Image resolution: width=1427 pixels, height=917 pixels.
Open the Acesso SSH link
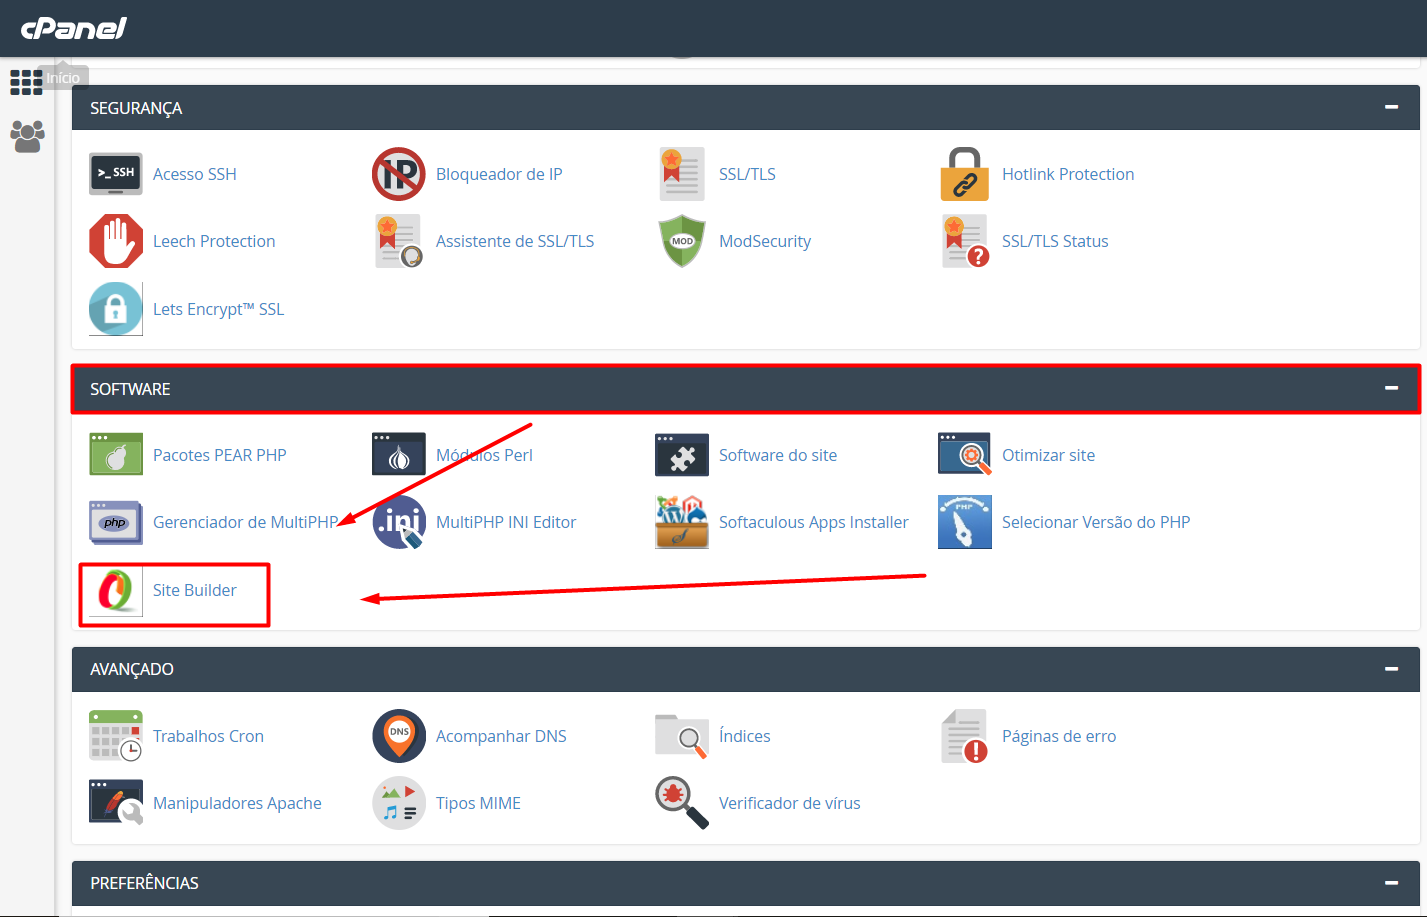pos(195,174)
